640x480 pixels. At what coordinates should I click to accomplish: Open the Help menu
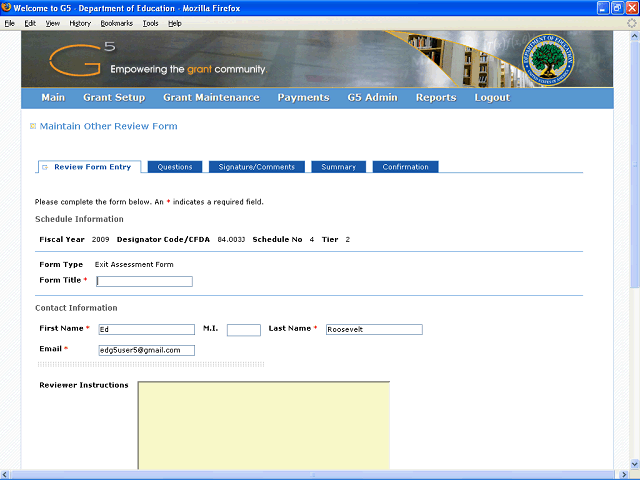(175, 23)
